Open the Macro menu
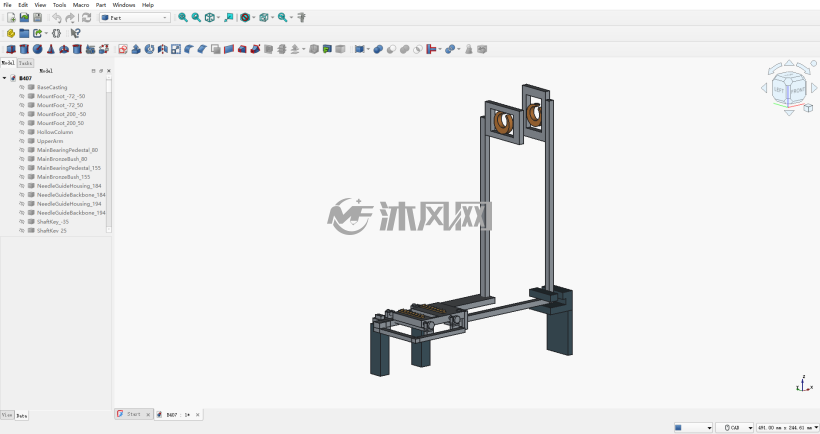Screen dimensions: 820x434 (81, 5)
